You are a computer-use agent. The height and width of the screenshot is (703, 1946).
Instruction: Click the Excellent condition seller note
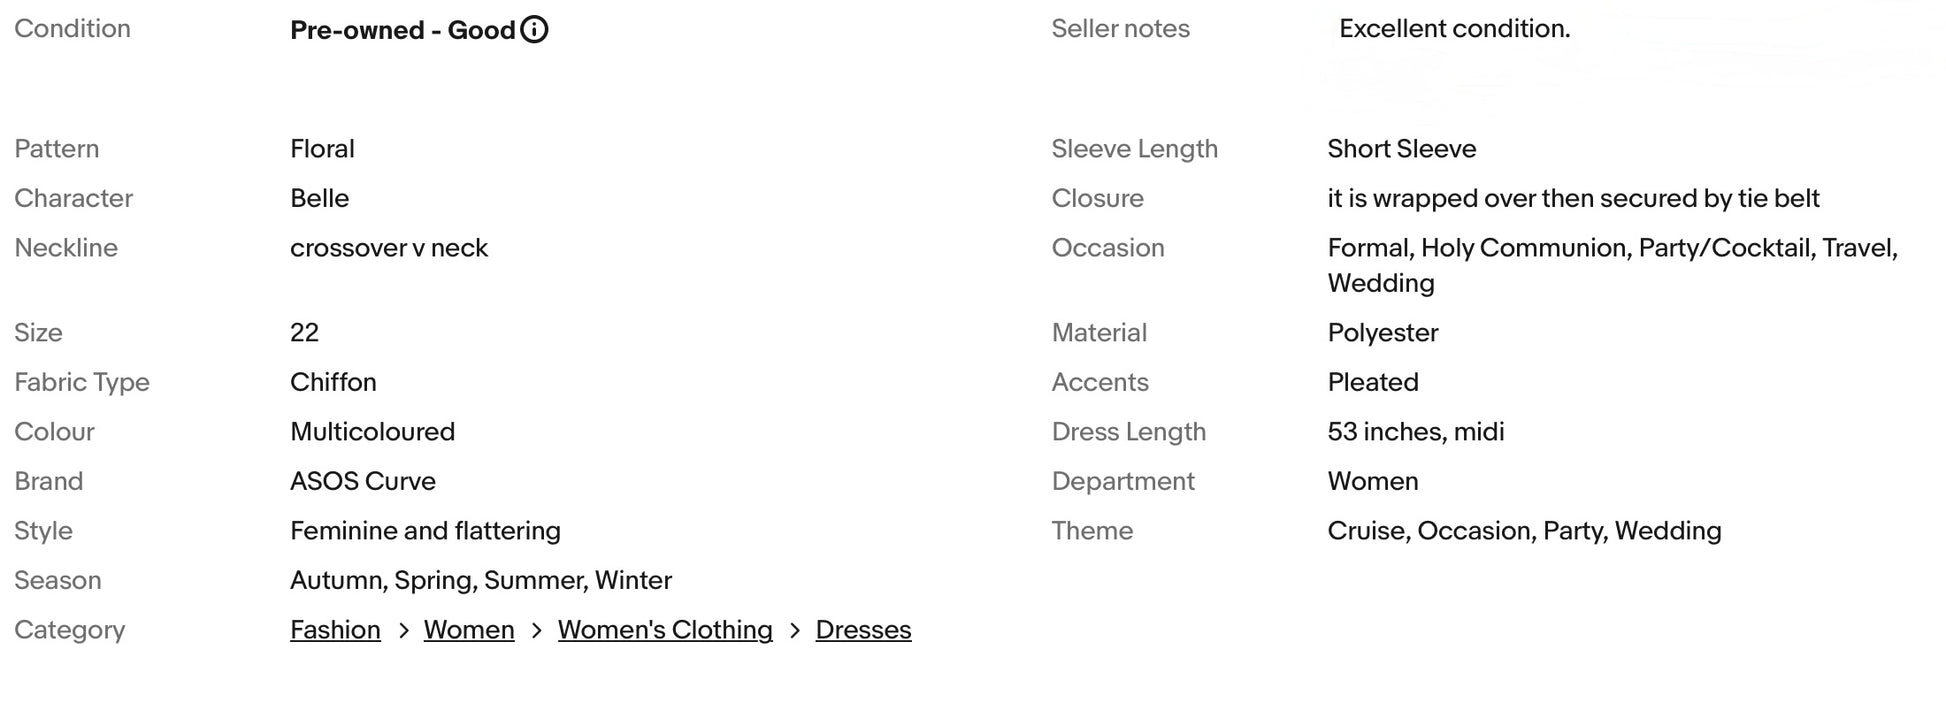click(x=1454, y=29)
